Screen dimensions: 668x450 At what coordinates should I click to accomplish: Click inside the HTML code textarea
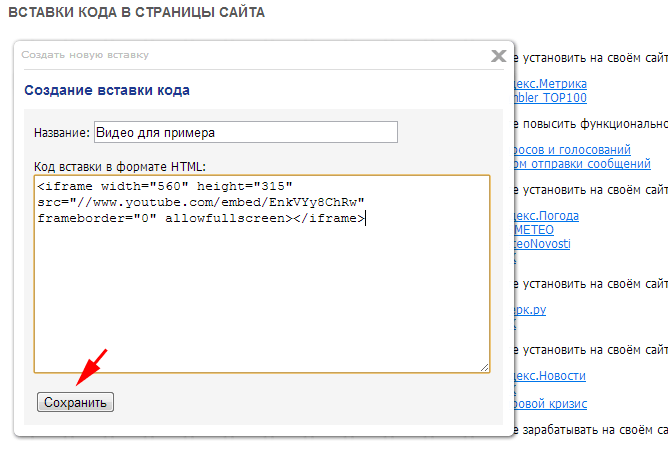(260, 290)
